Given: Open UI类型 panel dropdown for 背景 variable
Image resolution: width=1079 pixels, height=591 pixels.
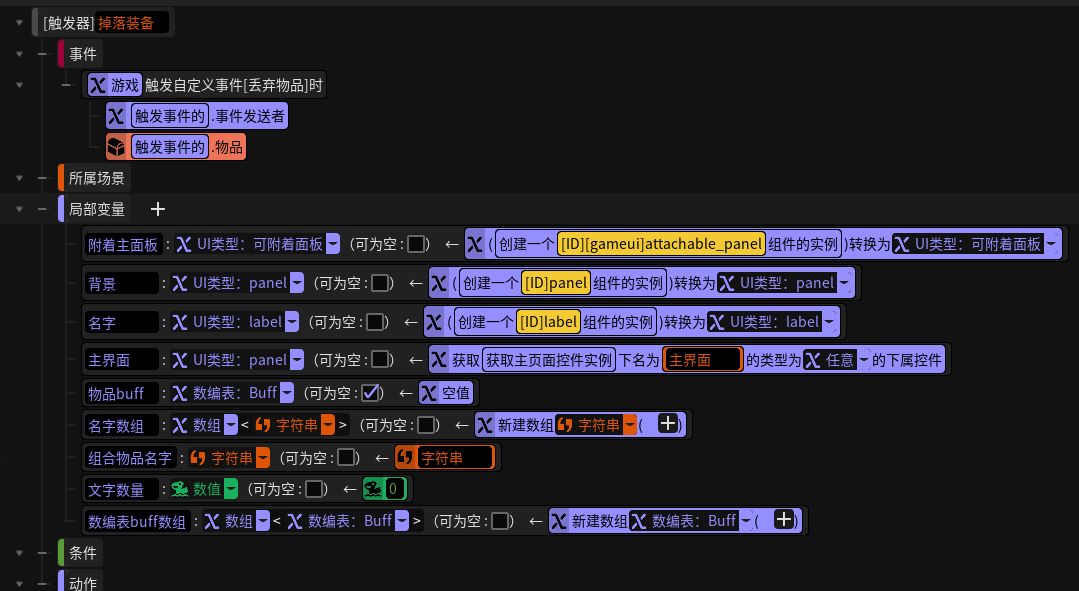Looking at the screenshot, I should (x=297, y=283).
